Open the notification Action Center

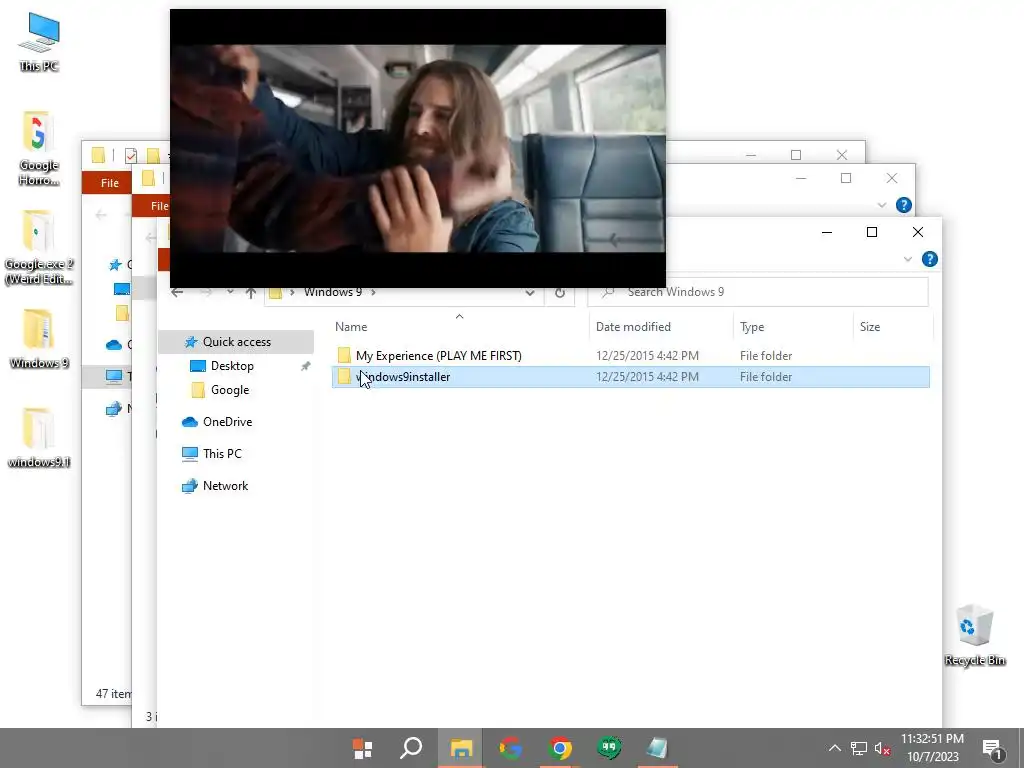tap(992, 748)
